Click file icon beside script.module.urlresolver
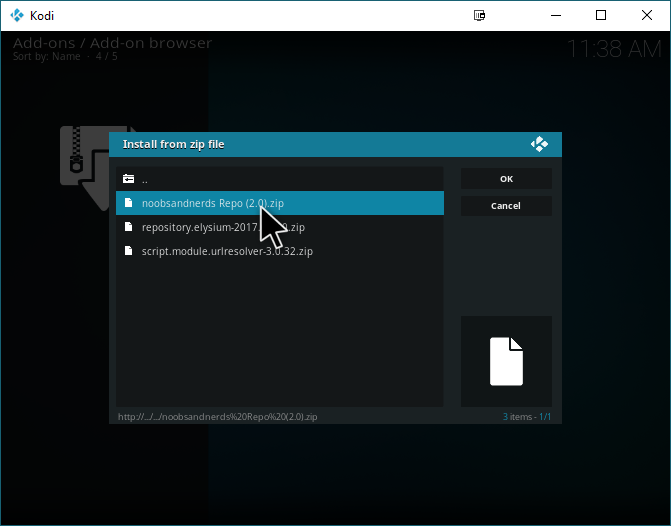 [x=128, y=251]
